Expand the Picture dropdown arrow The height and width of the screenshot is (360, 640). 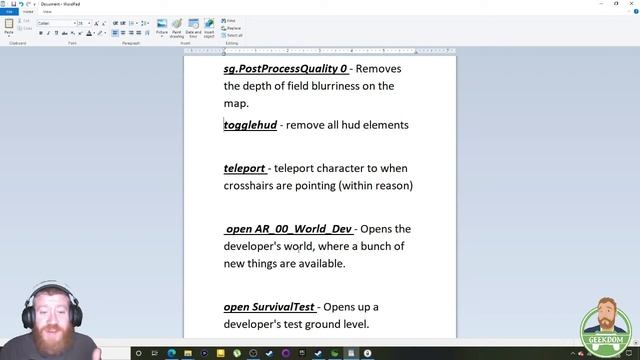pyautogui.click(x=162, y=36)
